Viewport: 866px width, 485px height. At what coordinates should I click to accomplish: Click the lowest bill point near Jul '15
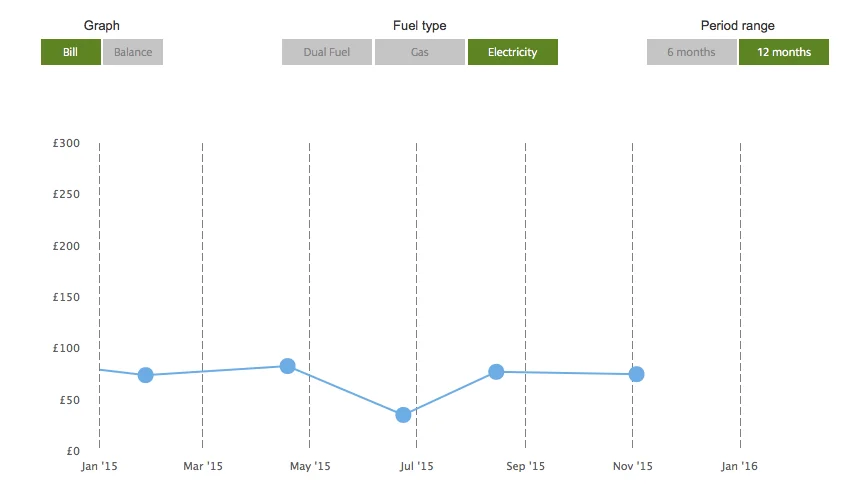(403, 415)
